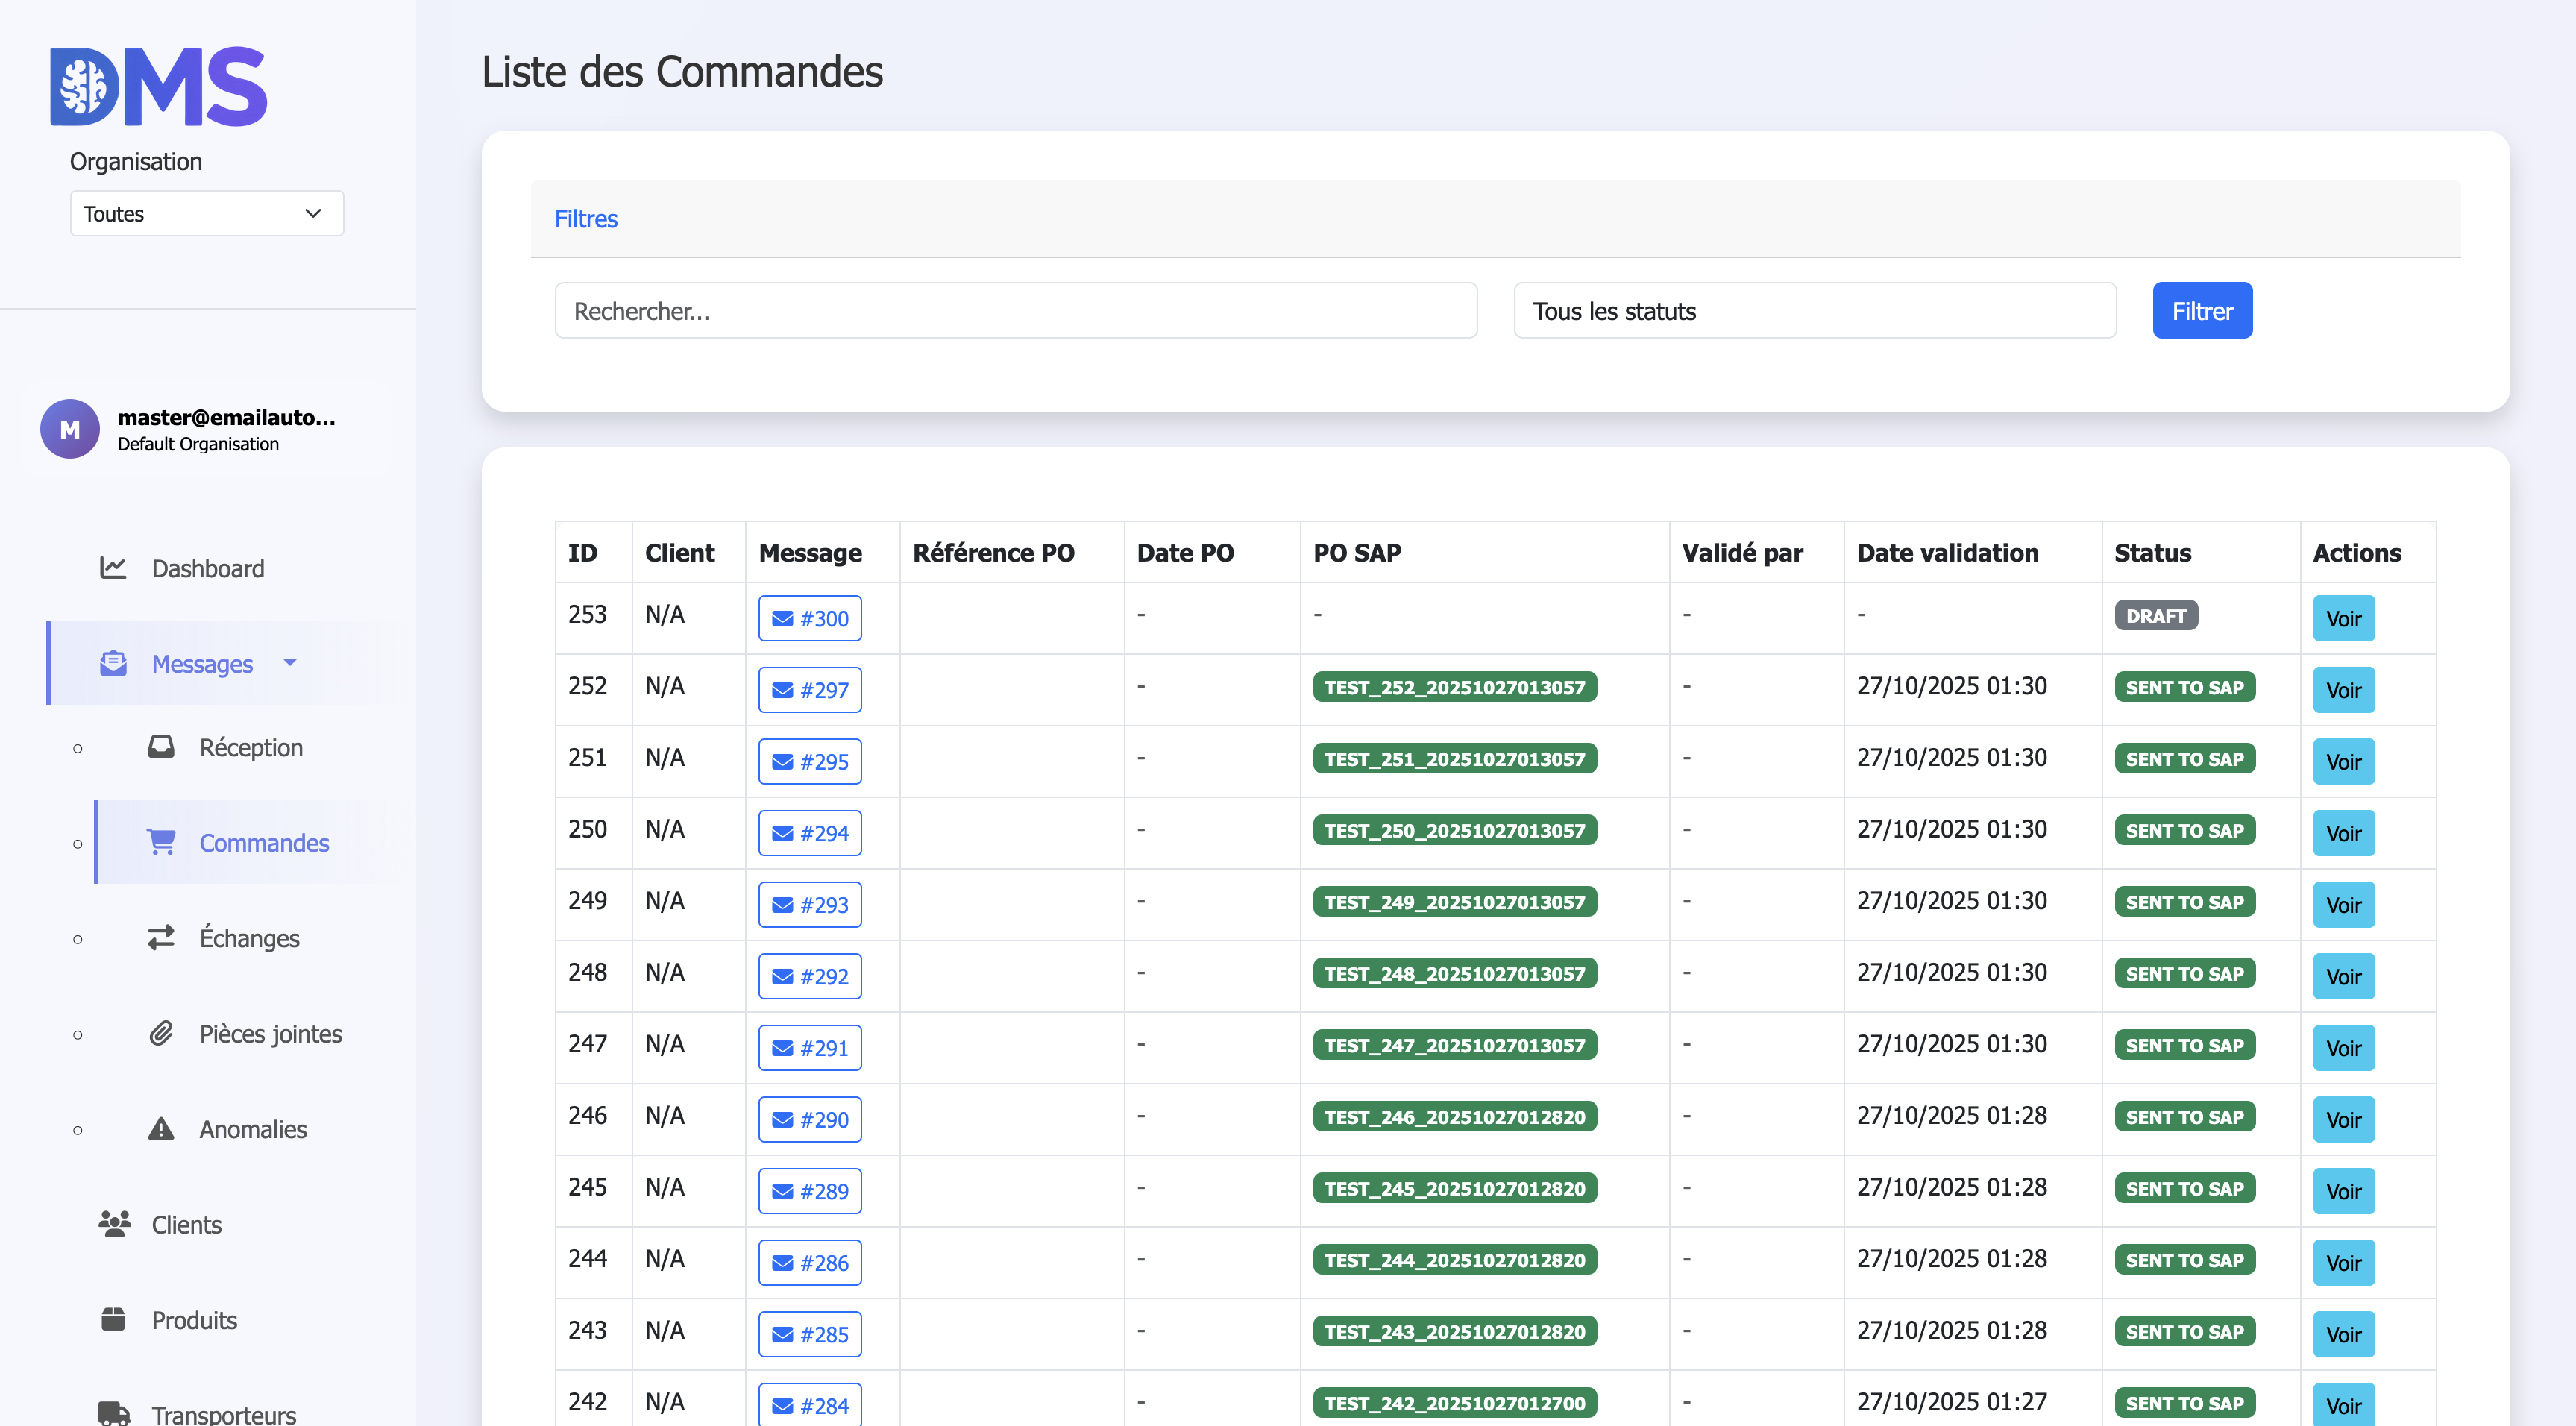Click the master user avatar
This screenshot has width=2576, height=1426.
pyautogui.click(x=69, y=429)
